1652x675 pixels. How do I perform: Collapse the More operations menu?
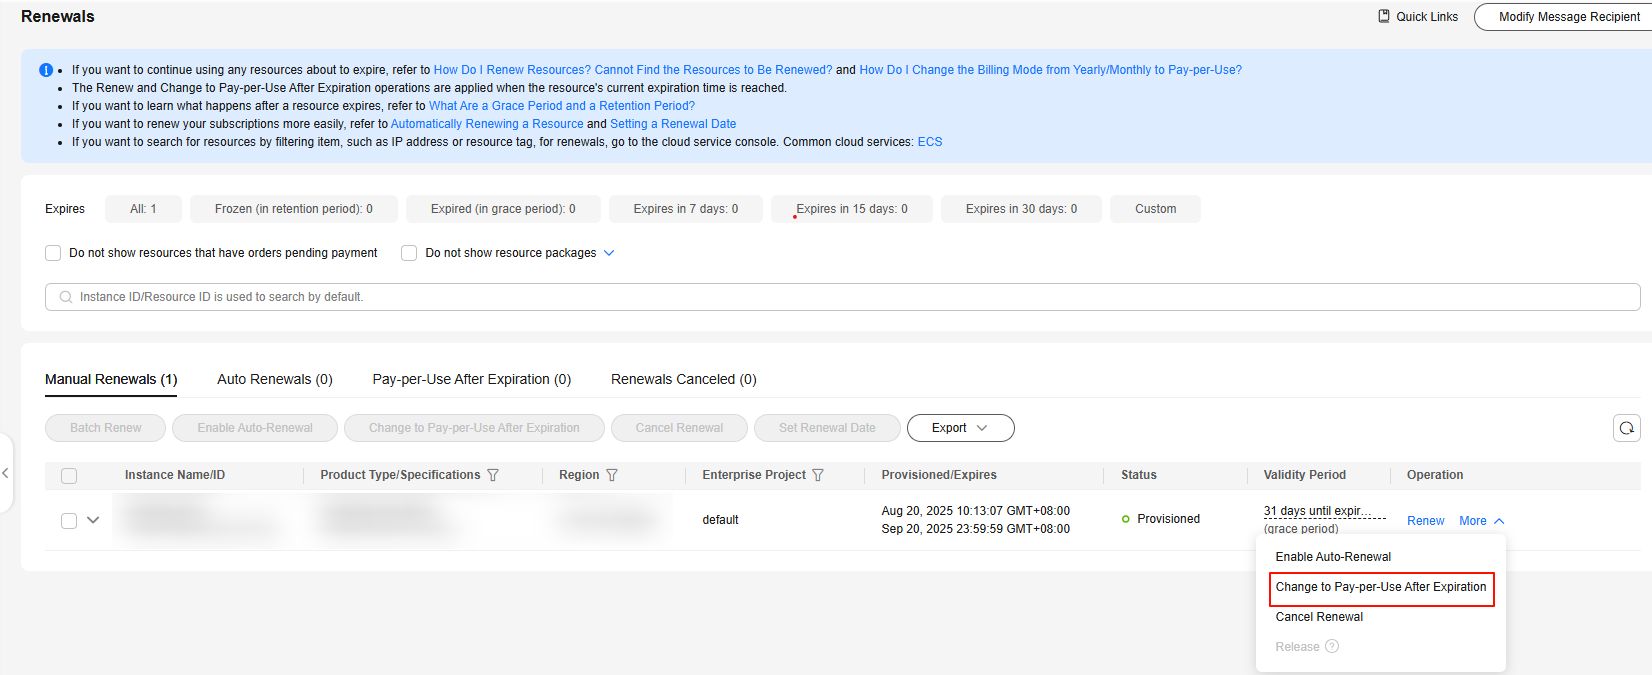coord(1481,521)
